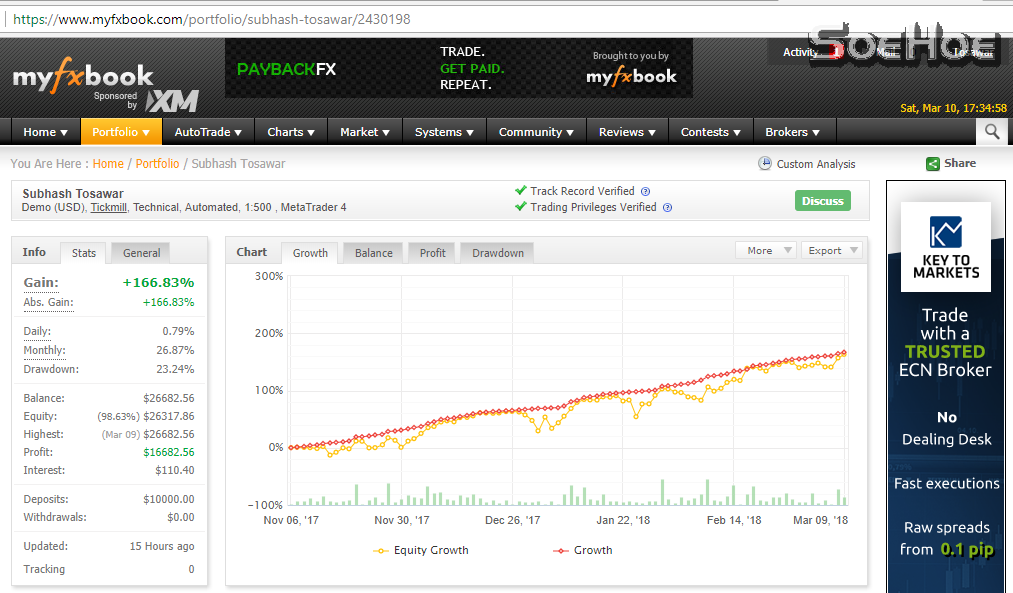Switch to the Drawdown chart tab
Viewport: 1013px width, 593px height.
point(496,253)
